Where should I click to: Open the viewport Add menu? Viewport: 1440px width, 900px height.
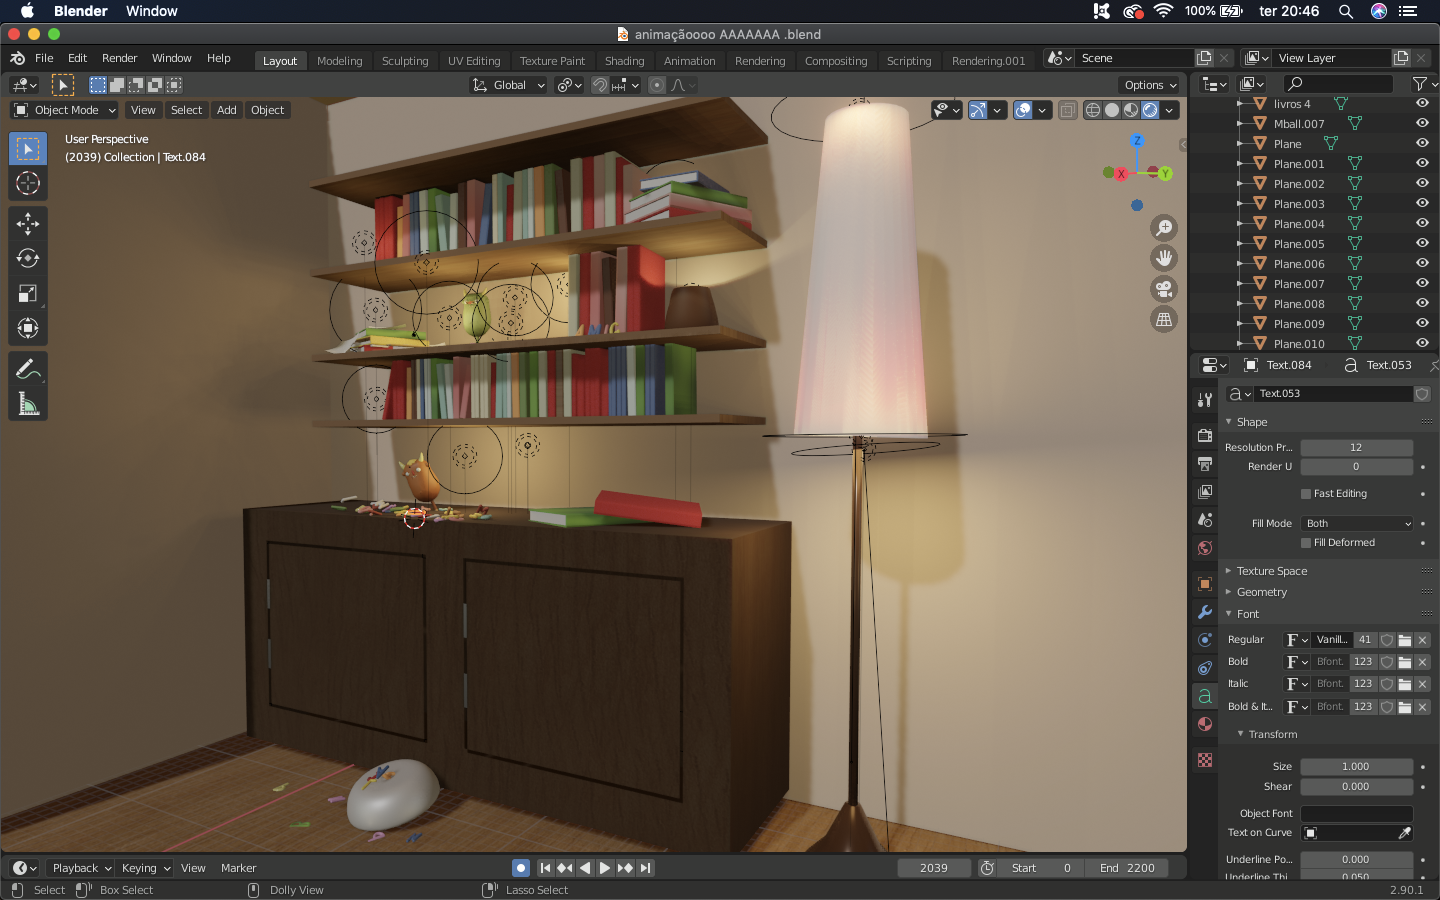[x=227, y=110]
